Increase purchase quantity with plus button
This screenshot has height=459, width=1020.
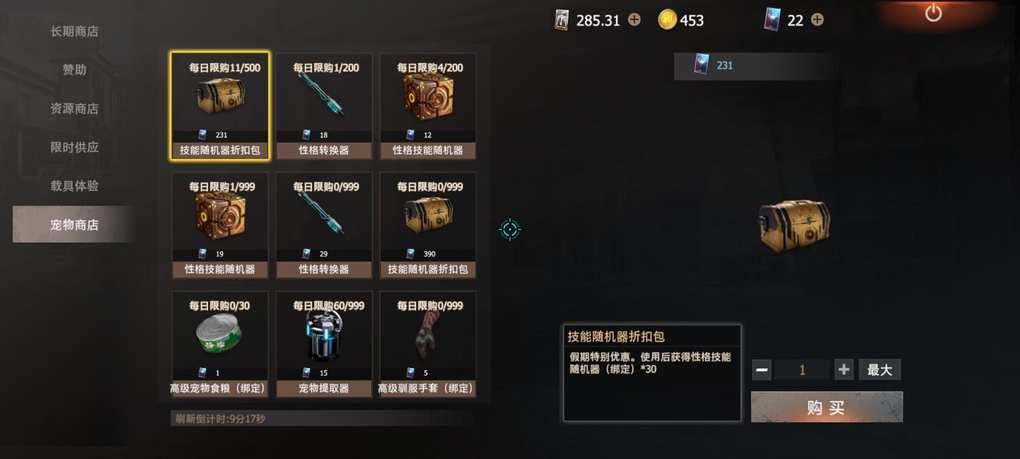(844, 370)
